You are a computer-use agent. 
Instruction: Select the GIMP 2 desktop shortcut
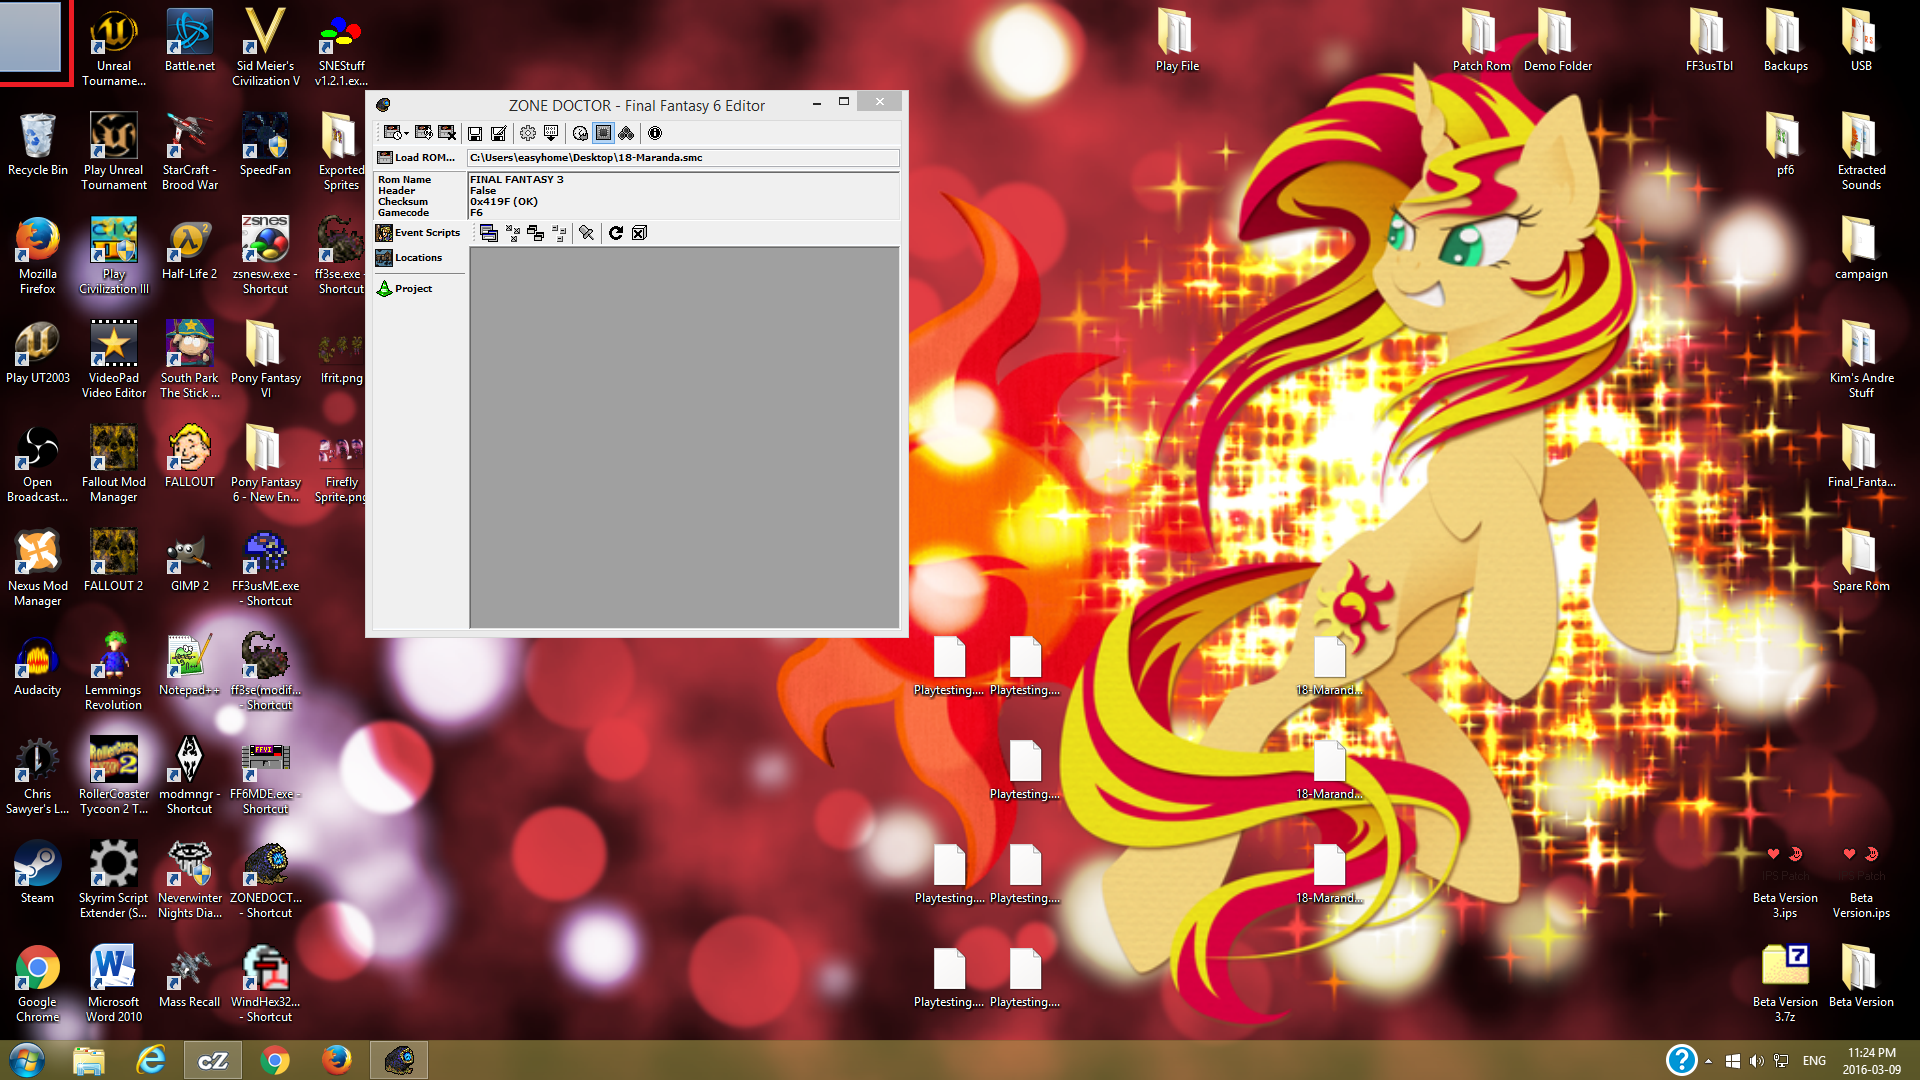pyautogui.click(x=190, y=562)
